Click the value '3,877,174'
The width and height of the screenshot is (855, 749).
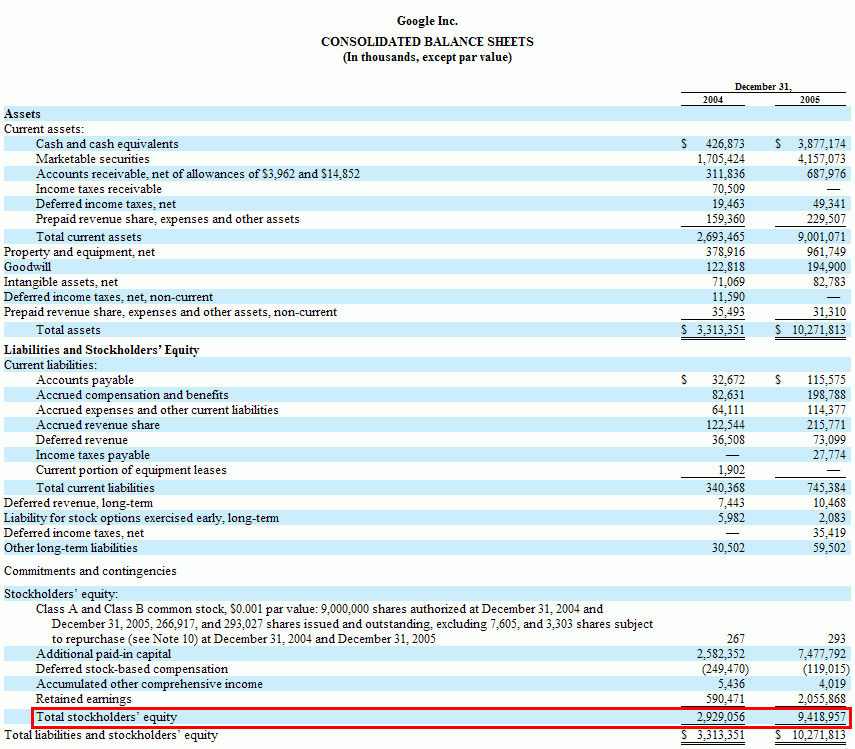pos(821,144)
